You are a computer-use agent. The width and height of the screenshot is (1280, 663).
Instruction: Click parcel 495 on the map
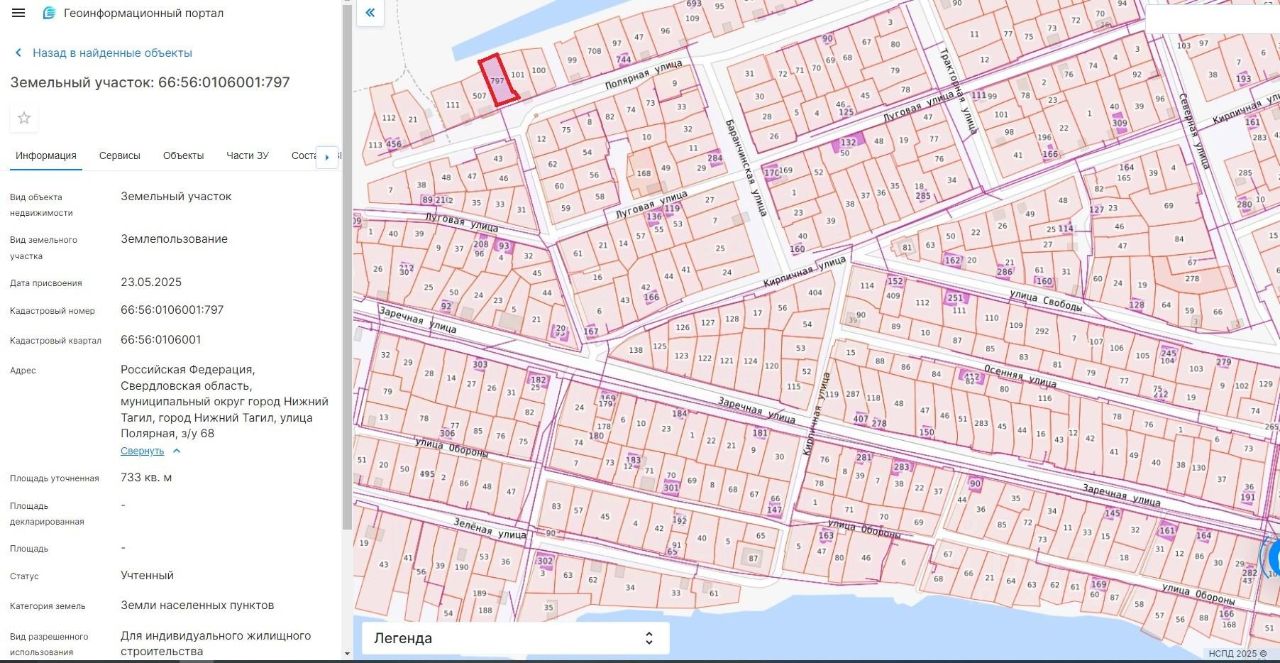pos(427,474)
